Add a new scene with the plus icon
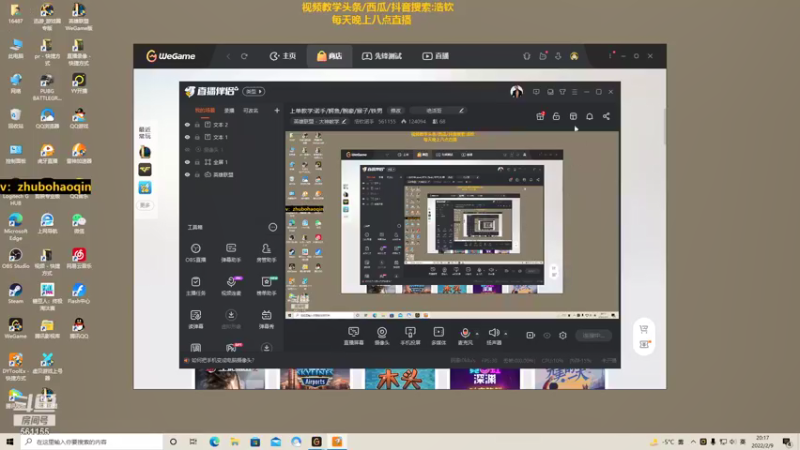 [x=277, y=110]
